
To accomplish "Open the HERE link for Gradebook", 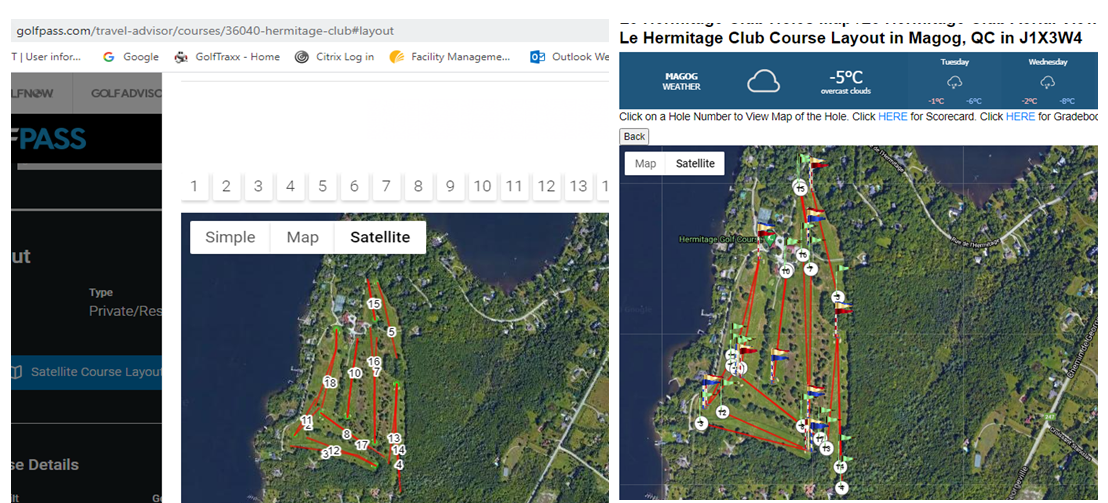I will click(1020, 117).
